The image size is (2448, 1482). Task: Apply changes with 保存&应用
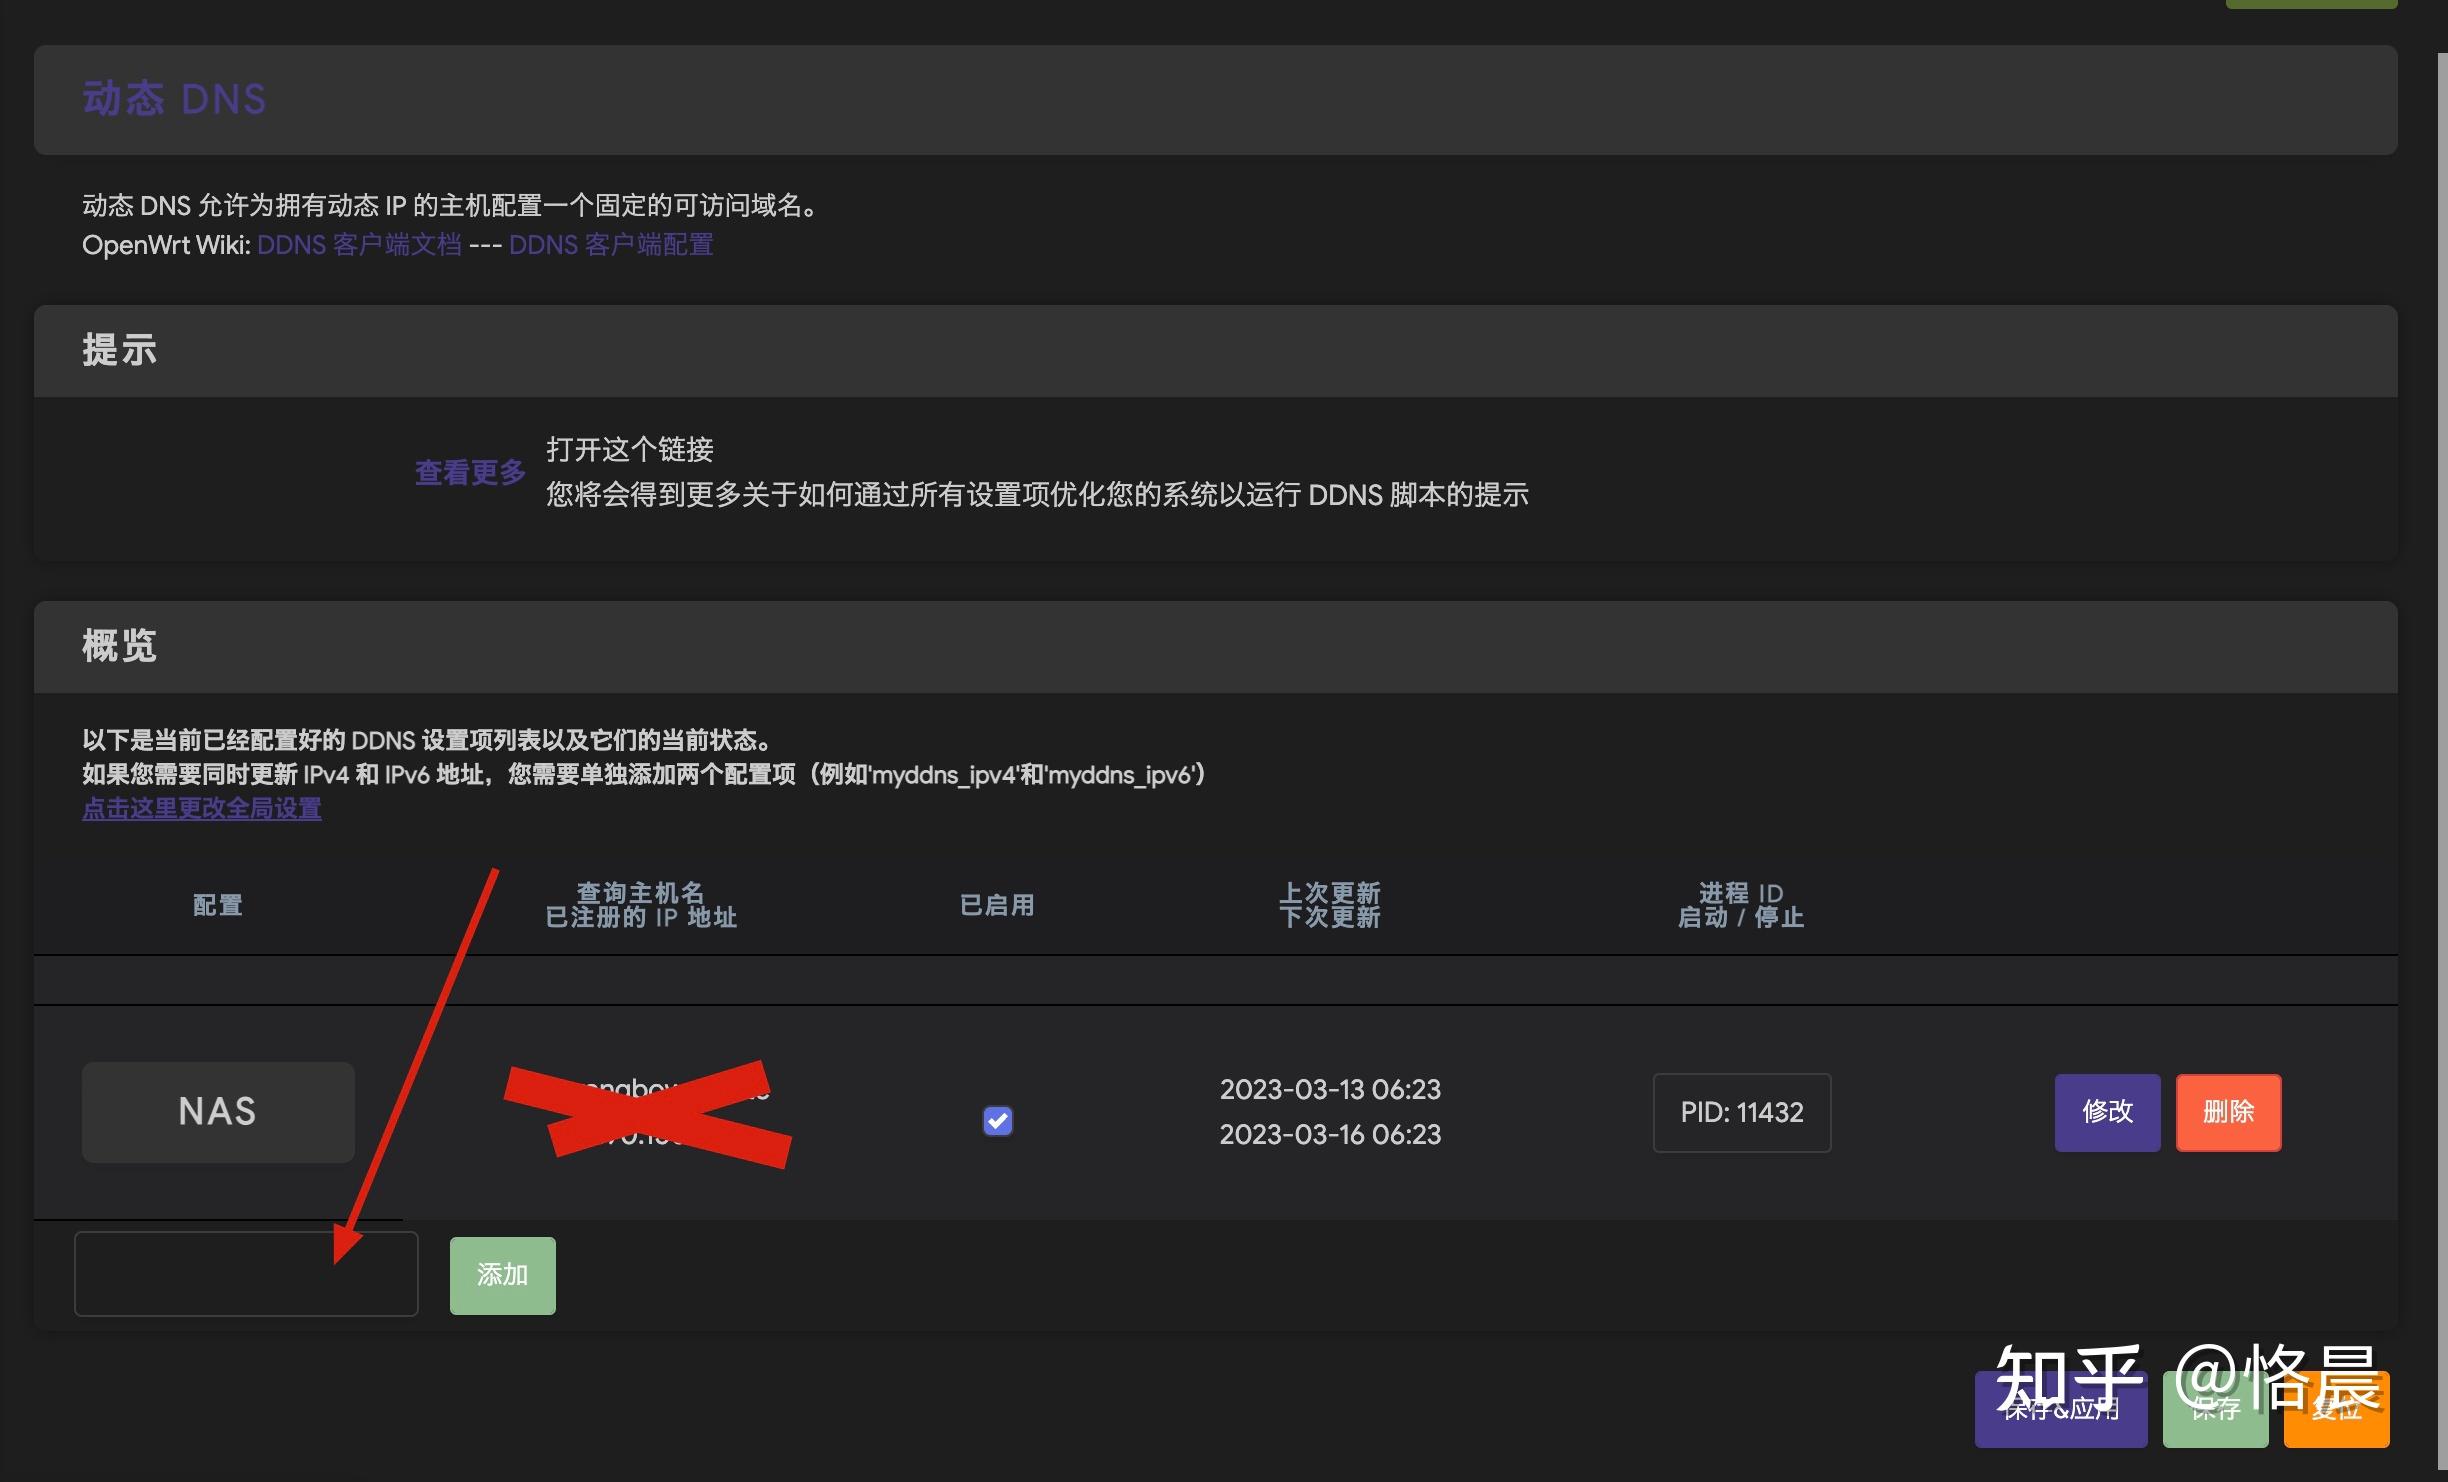(x=2060, y=1410)
